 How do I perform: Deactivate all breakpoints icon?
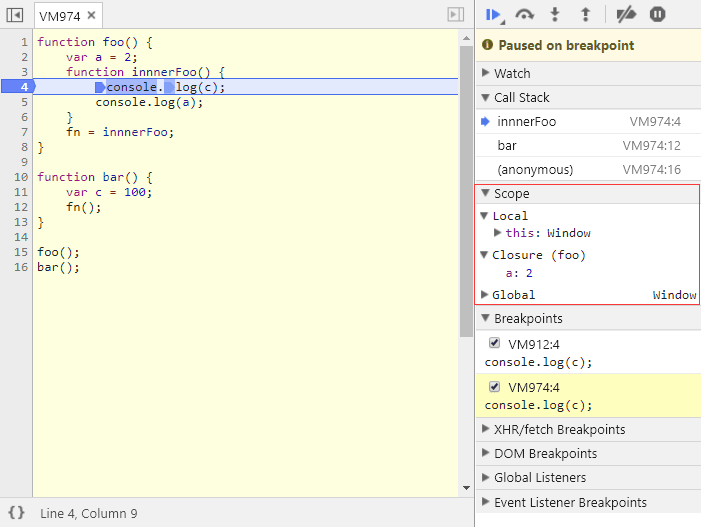click(x=625, y=14)
